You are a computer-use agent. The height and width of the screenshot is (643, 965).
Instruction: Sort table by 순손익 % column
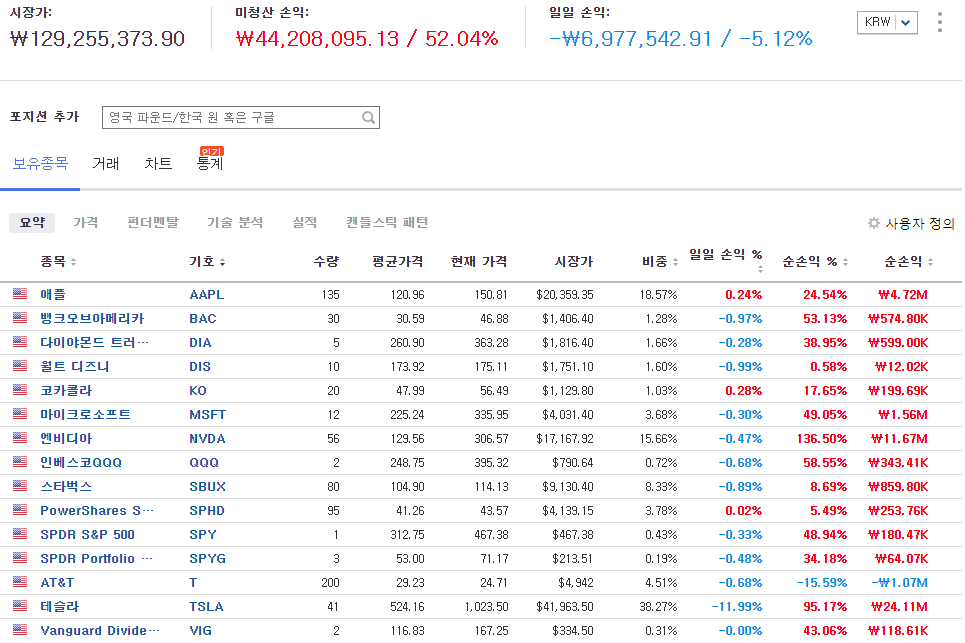coord(815,262)
